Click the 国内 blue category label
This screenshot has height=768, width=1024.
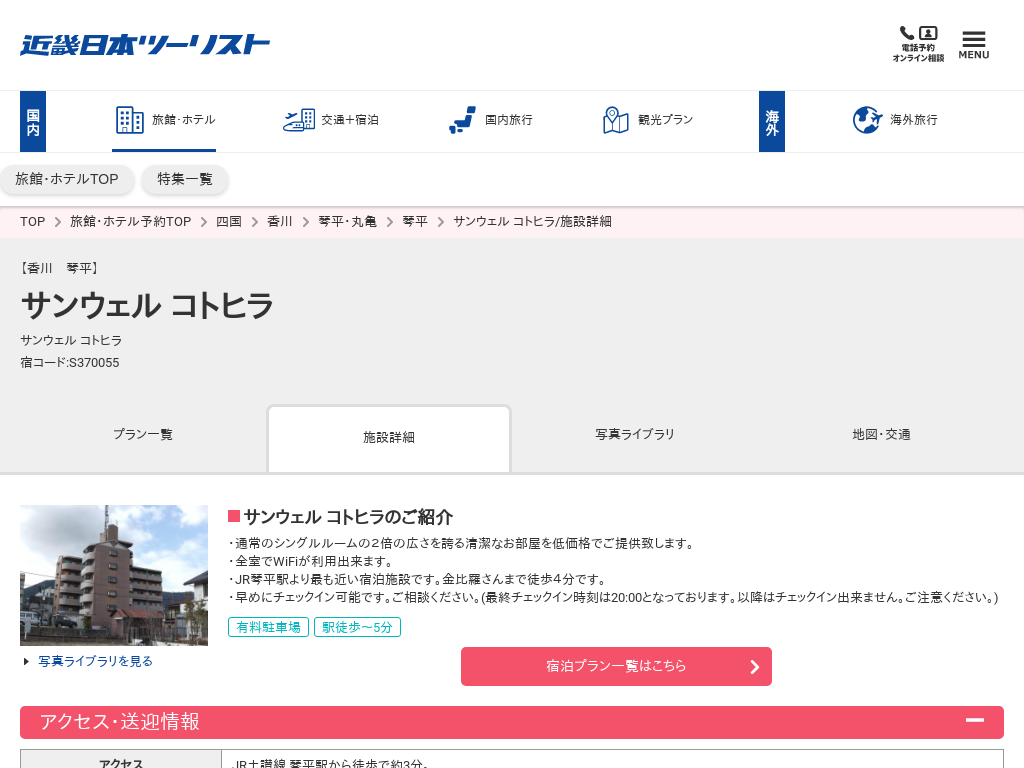coord(33,121)
